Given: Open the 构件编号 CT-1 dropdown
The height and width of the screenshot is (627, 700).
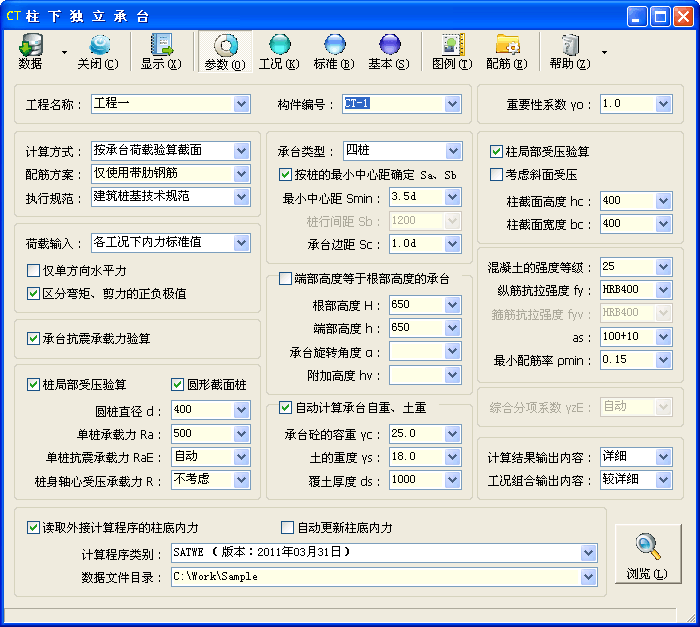Looking at the screenshot, I should [x=452, y=104].
